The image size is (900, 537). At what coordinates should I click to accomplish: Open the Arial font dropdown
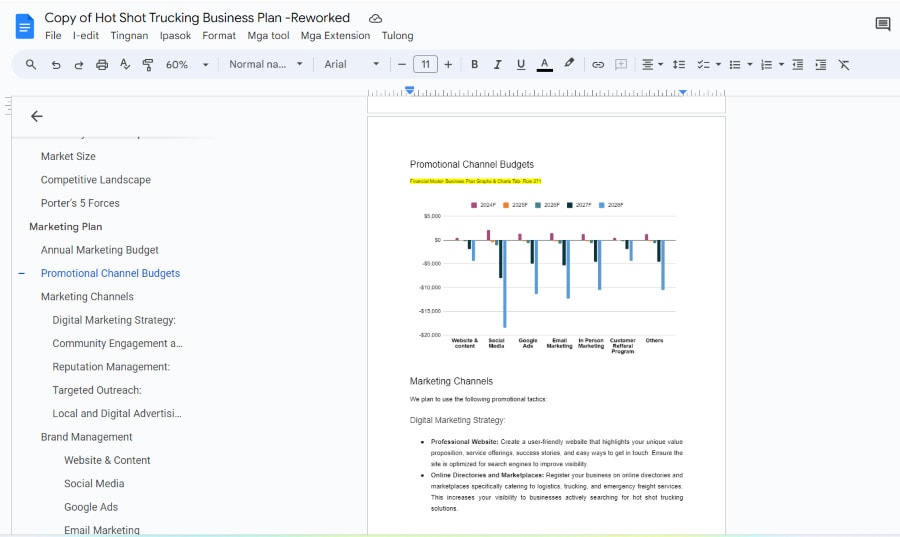352,65
